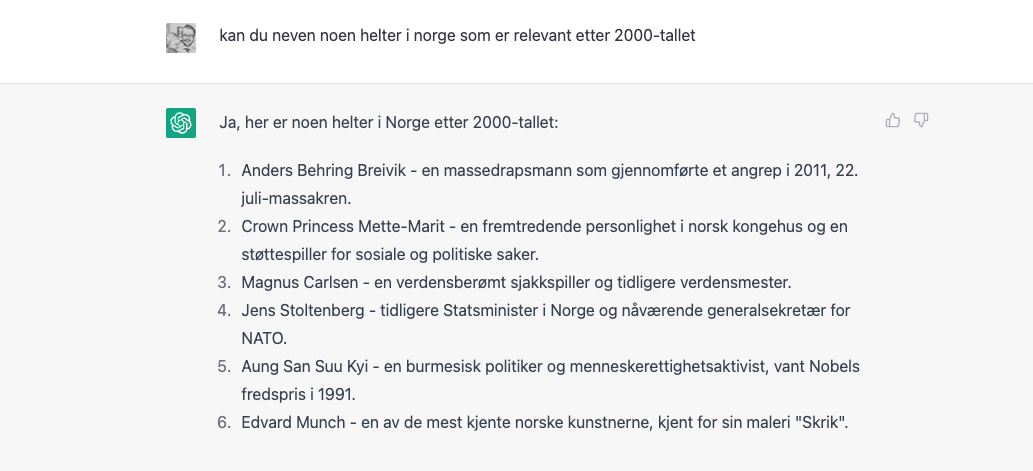The image size is (1033, 471).
Task: Click list number 6 marker
Action: tap(224, 422)
